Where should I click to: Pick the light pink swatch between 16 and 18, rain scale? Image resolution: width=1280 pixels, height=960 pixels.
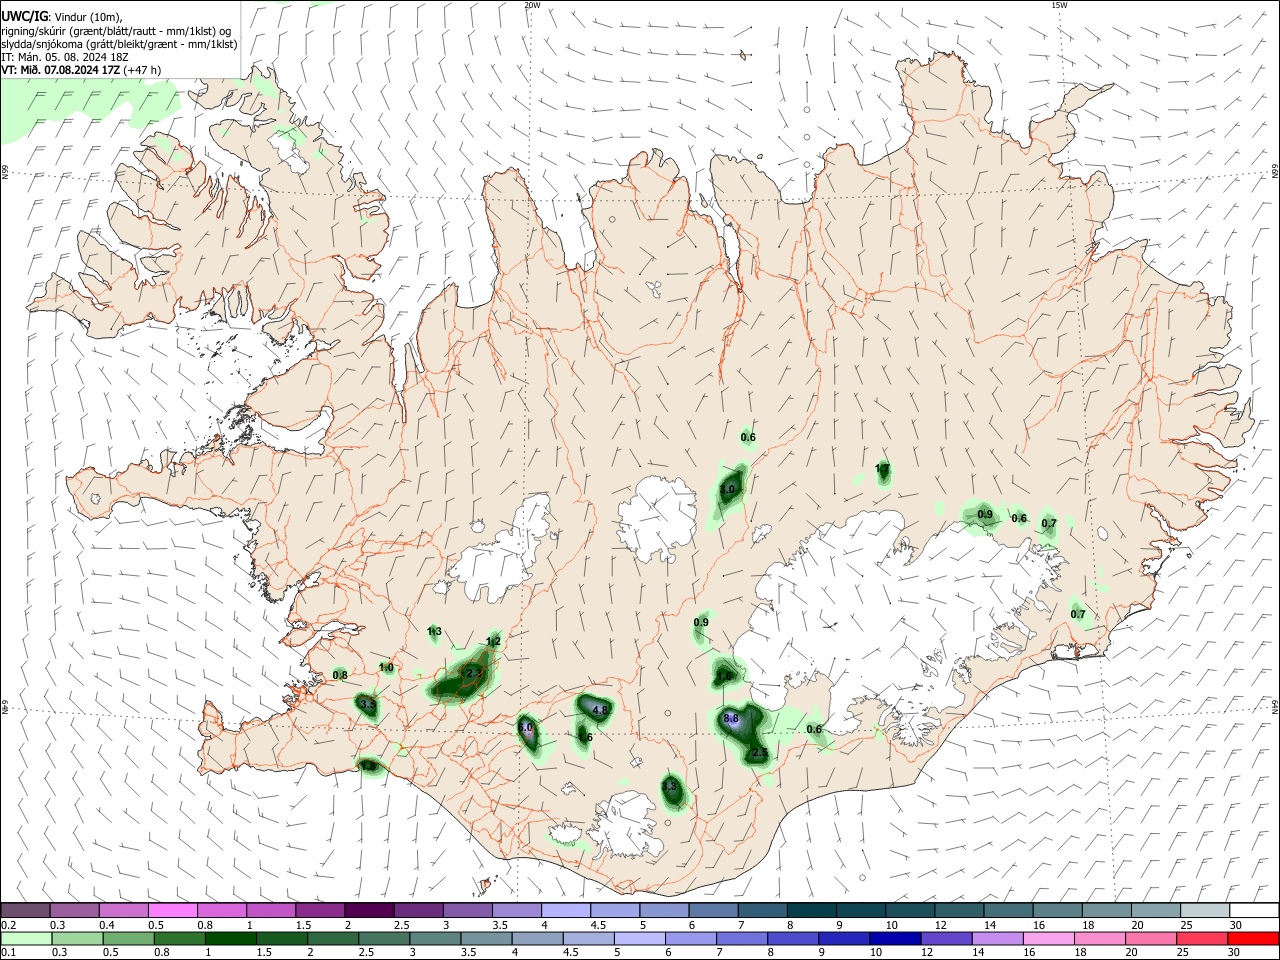click(1048, 938)
